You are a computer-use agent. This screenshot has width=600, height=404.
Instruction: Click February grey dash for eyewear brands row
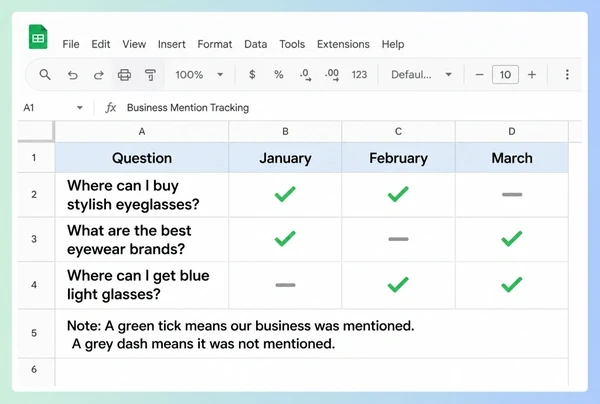click(398, 239)
